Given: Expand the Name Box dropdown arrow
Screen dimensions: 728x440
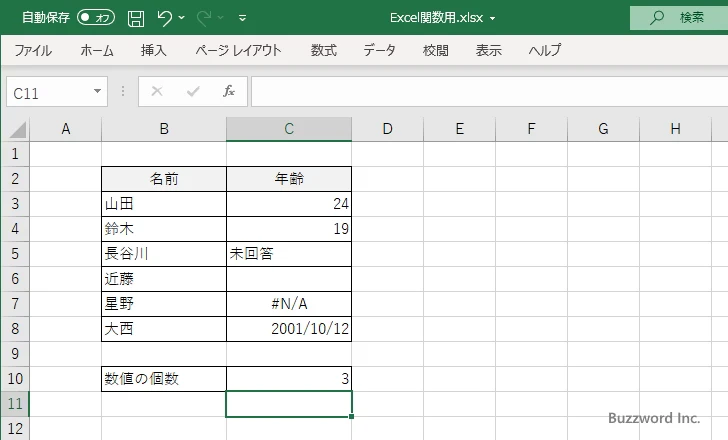Looking at the screenshot, I should [98, 91].
